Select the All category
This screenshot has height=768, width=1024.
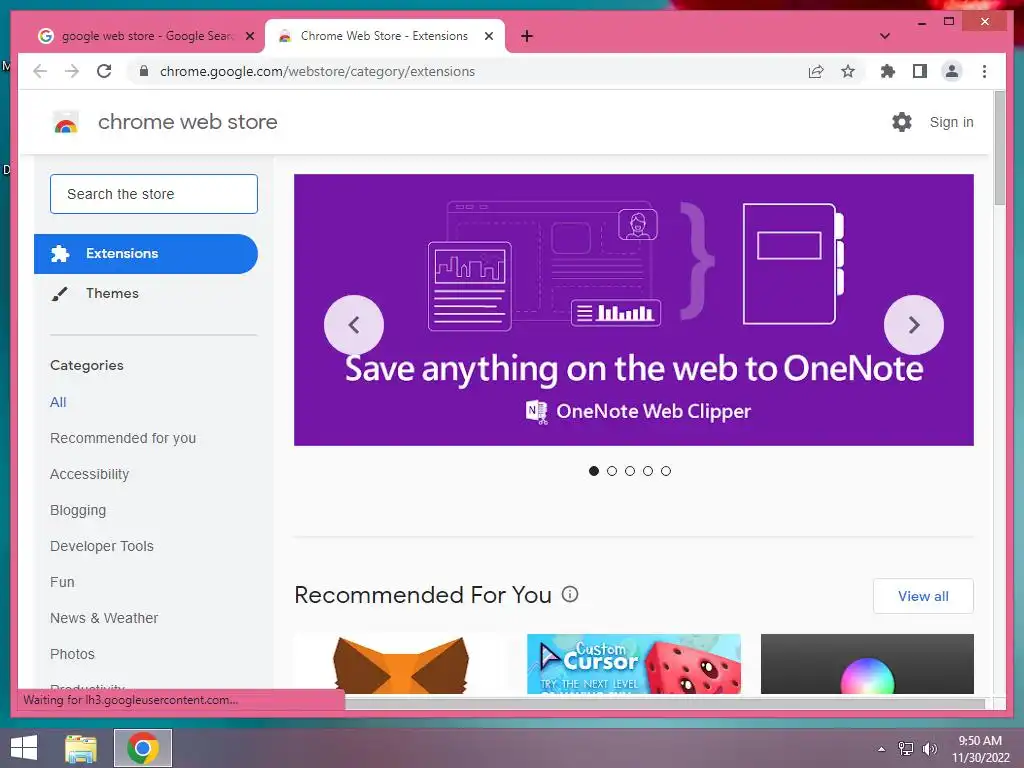point(58,402)
